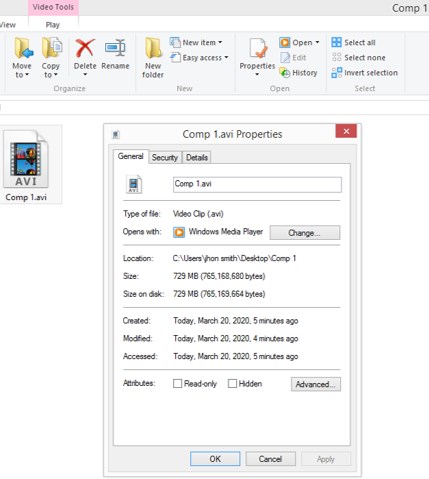Viewport: 429px width, 479px height.
Task: Click the New item icon
Action: [175, 42]
